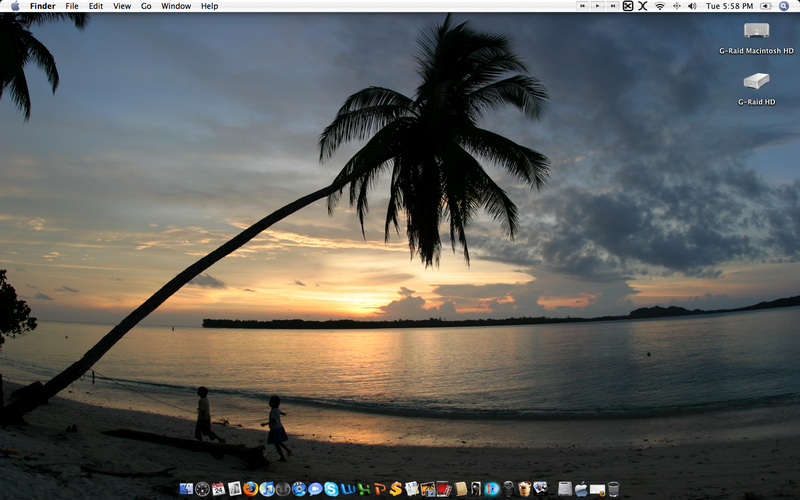Screen dimensions: 800x500
Task: Launch Firefox from the Dock
Action: [x=250, y=489]
